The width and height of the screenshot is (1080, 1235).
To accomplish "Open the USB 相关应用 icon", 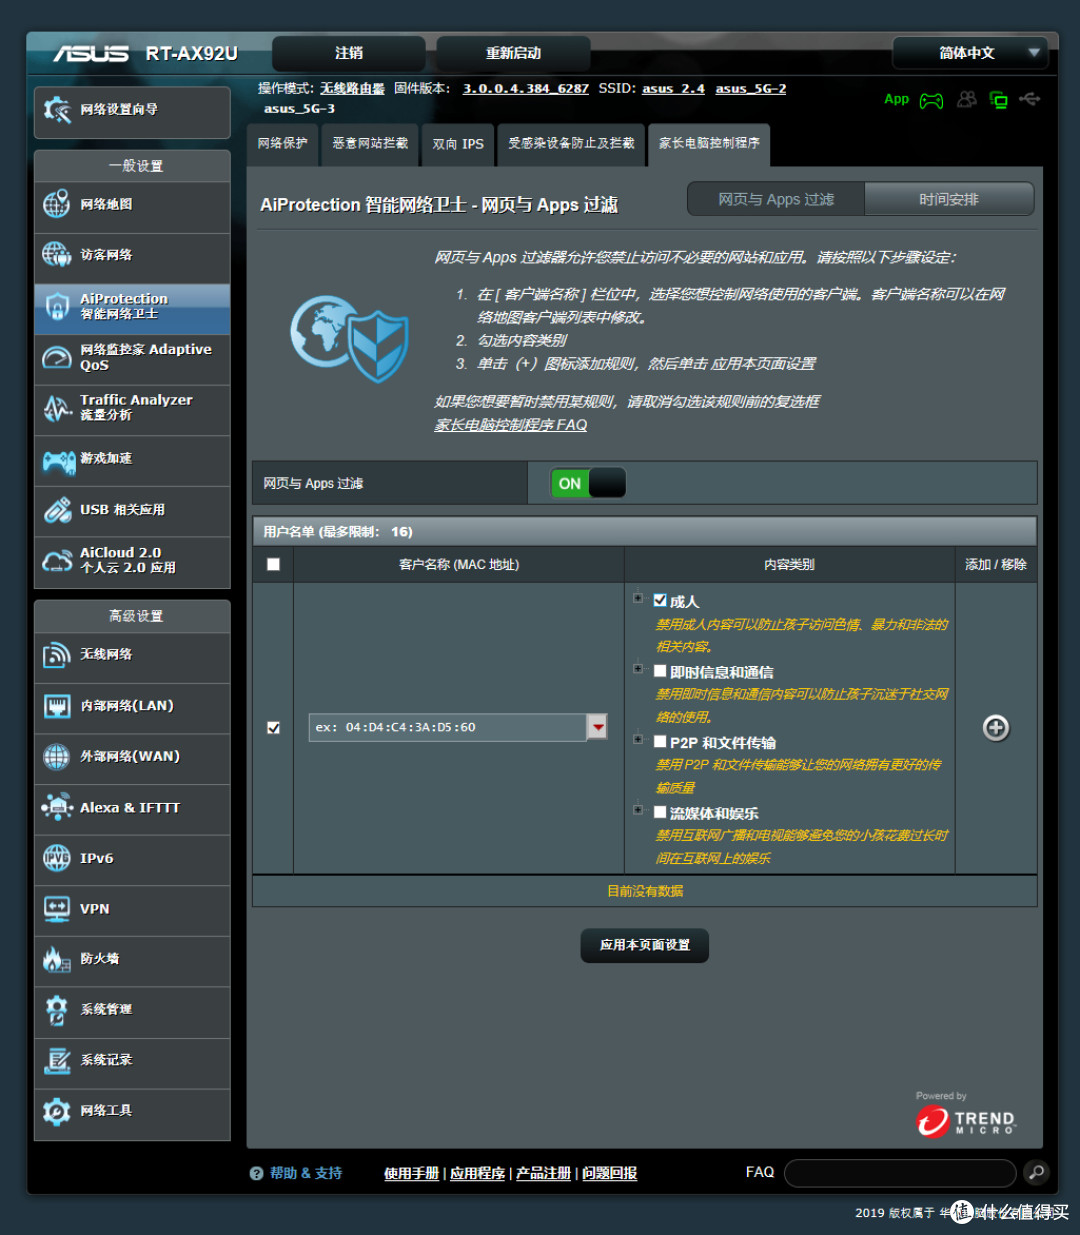I will click(x=56, y=510).
